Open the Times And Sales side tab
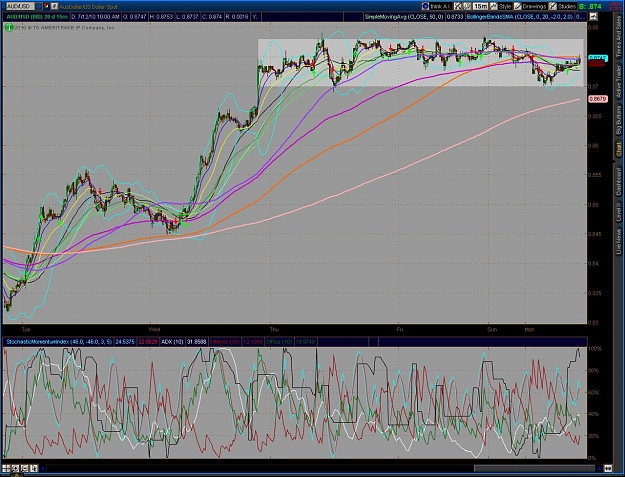This screenshot has height=477, width=625. coord(618,38)
